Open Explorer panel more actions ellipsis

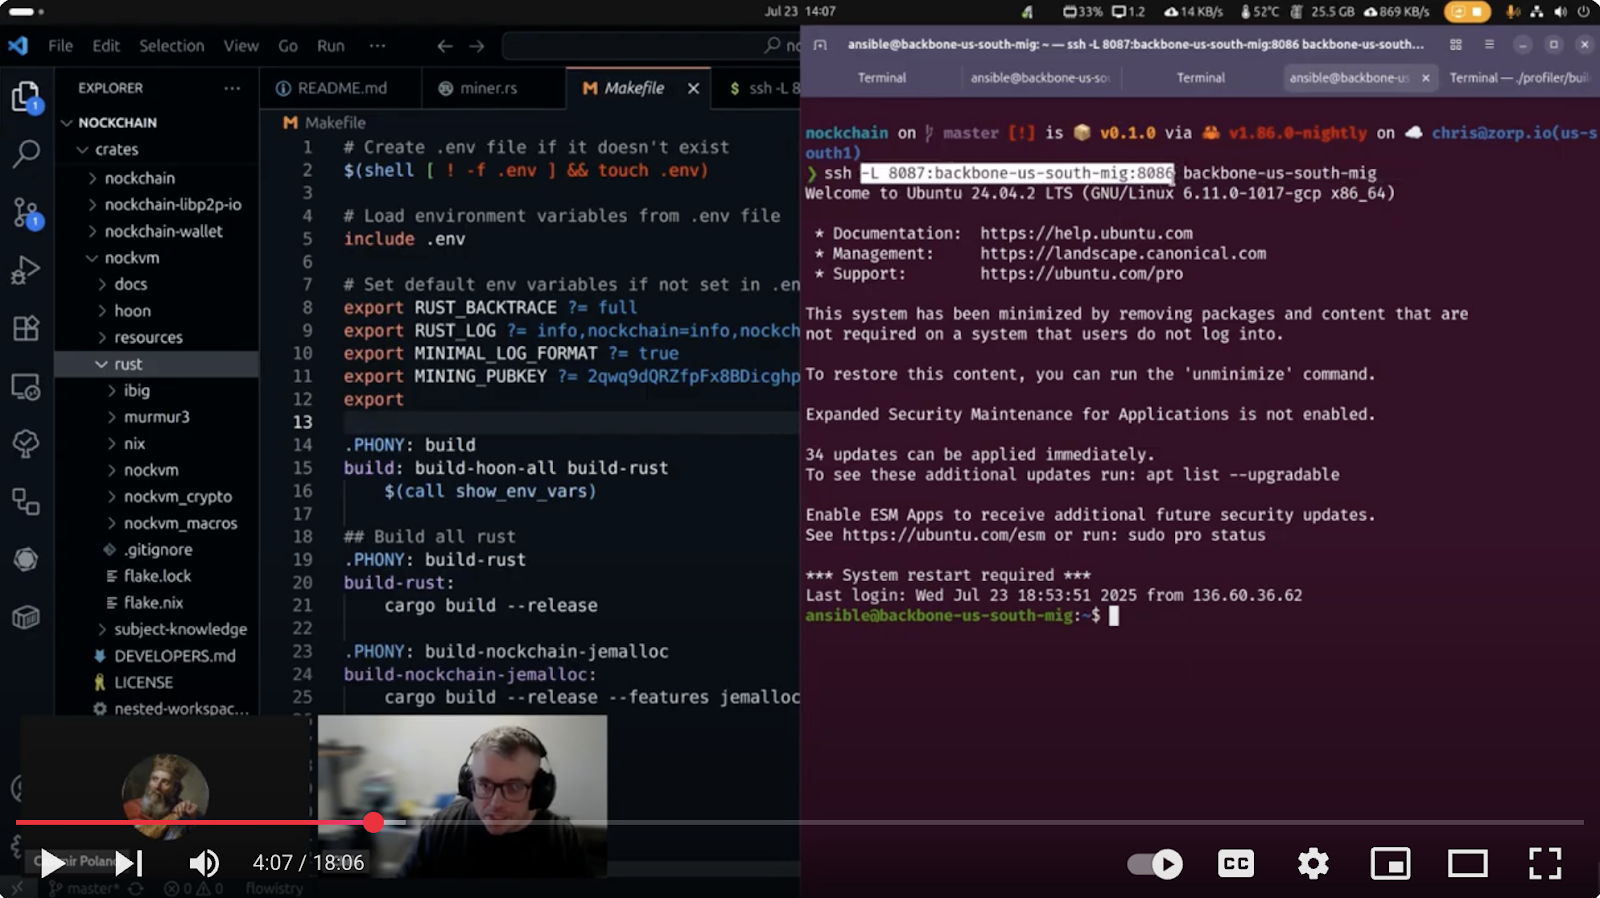pyautogui.click(x=232, y=88)
